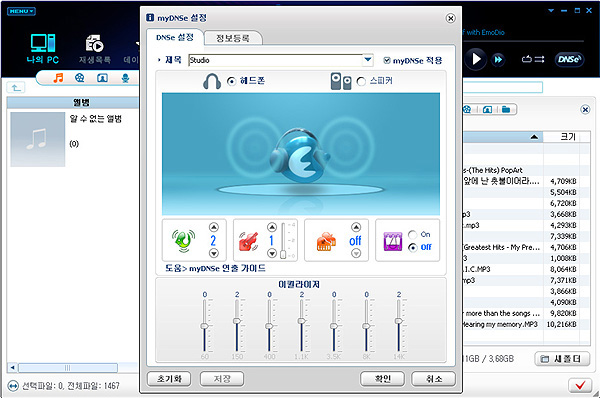Confirm with the 확인 button
Screen dimensions: 600x398
pyautogui.click(x=382, y=379)
